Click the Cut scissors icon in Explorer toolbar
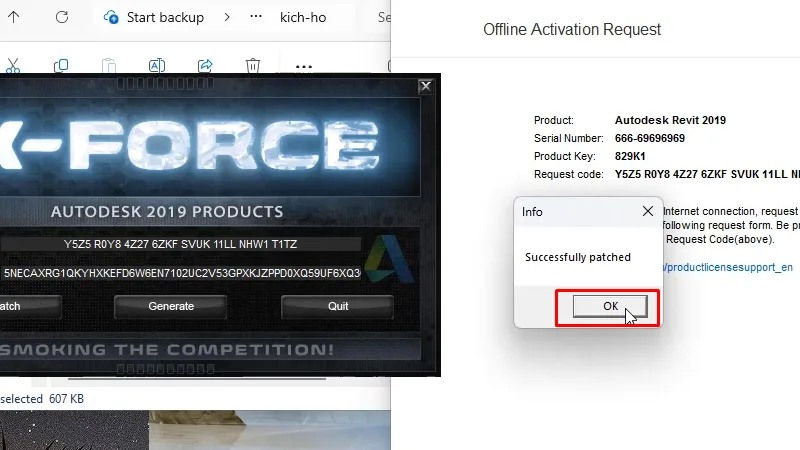Image resolution: width=800 pixels, height=450 pixels. 13,66
